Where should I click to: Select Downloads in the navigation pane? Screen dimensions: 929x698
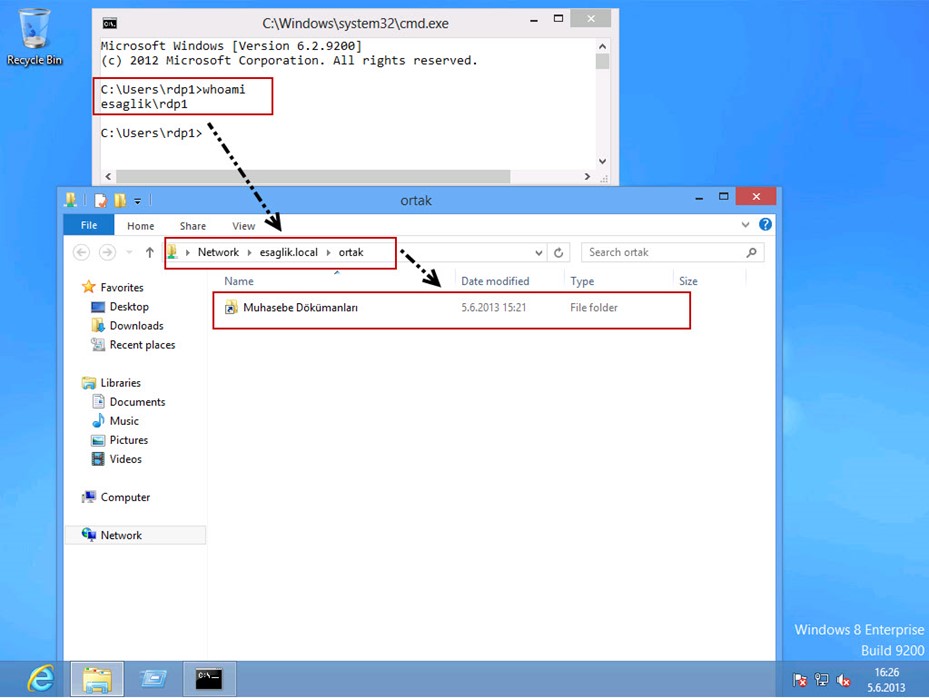[x=136, y=326]
